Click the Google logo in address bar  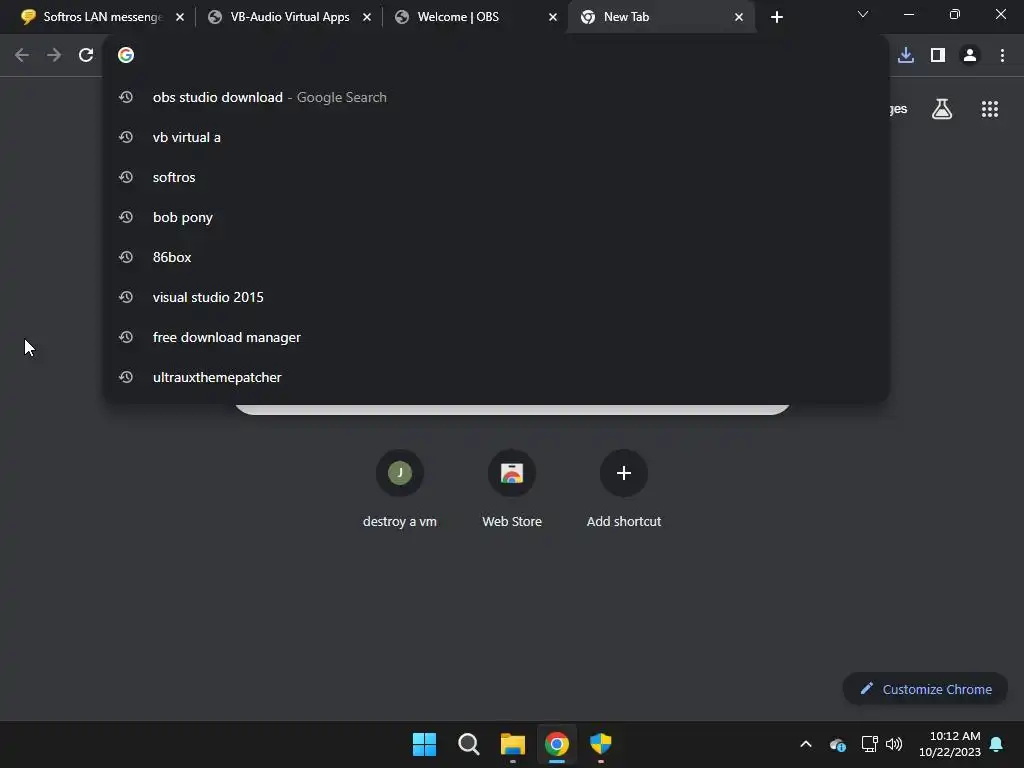coord(126,55)
